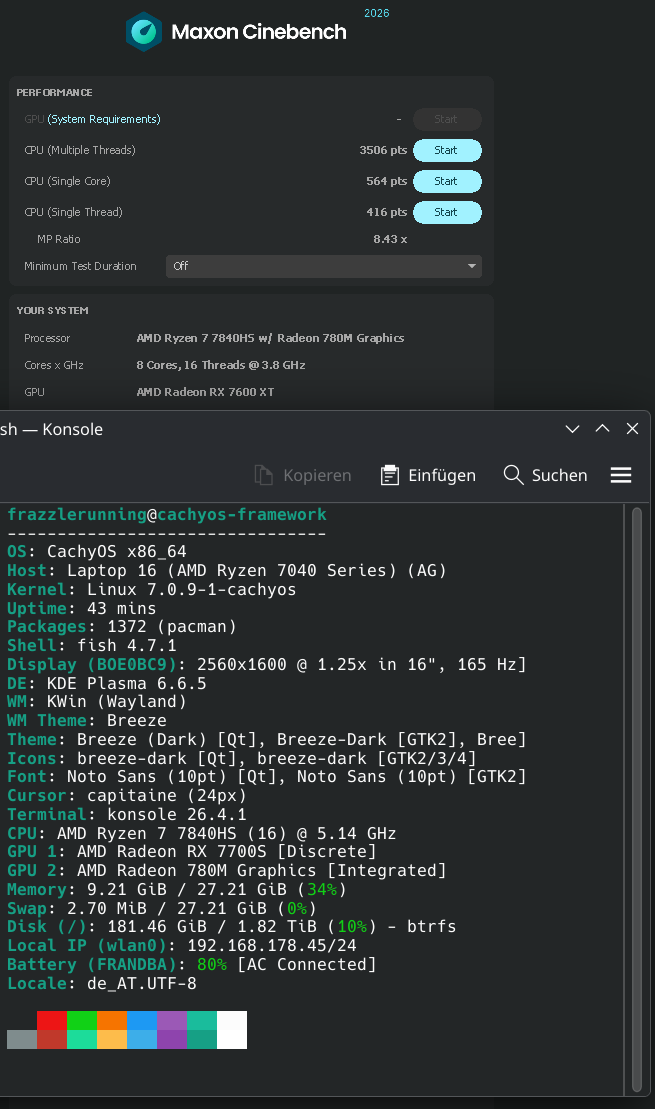The image size is (655, 1109).
Task: Click the Einfügen paste button in Konsole
Action: click(x=428, y=475)
